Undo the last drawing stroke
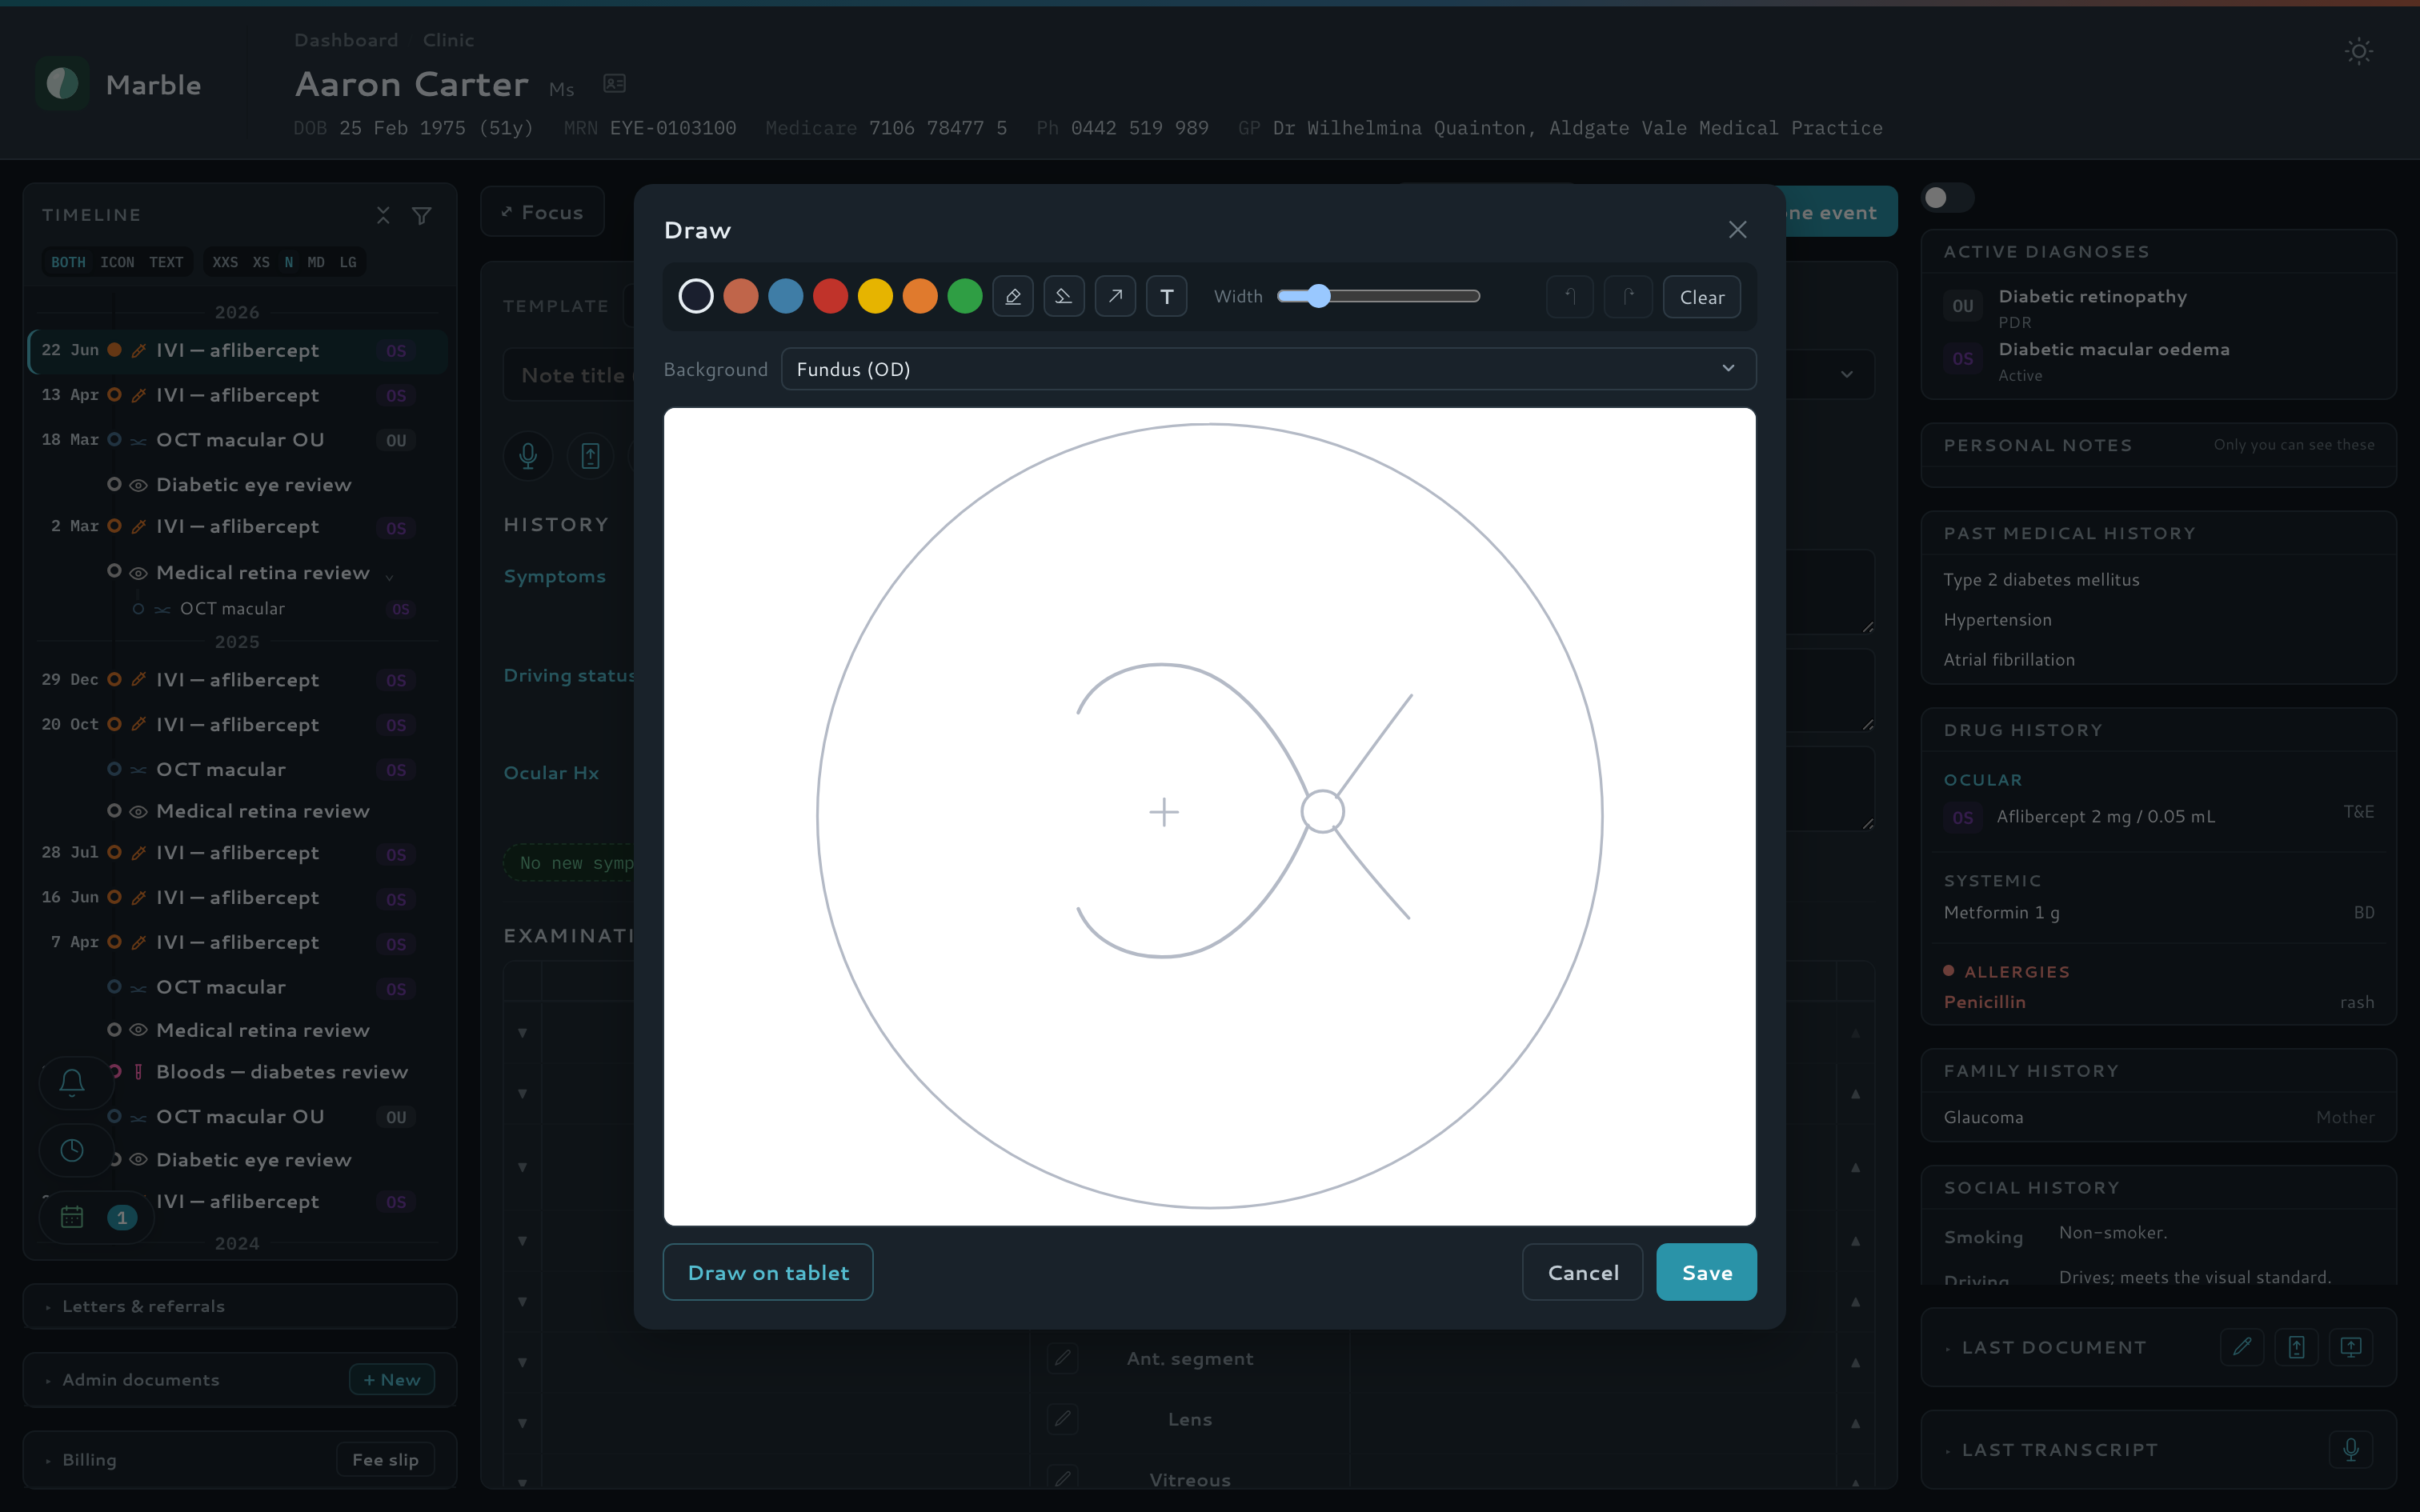The image size is (2420, 1512). click(1570, 297)
